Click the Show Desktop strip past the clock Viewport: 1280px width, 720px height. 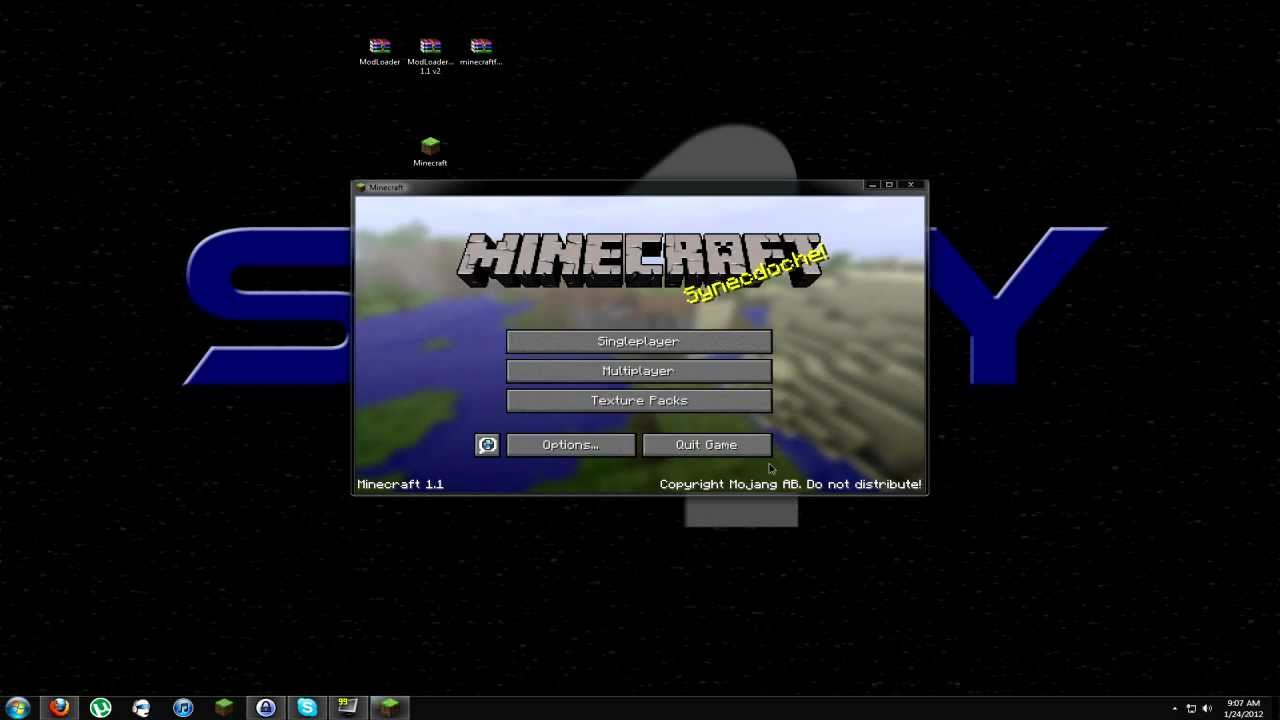point(1275,708)
